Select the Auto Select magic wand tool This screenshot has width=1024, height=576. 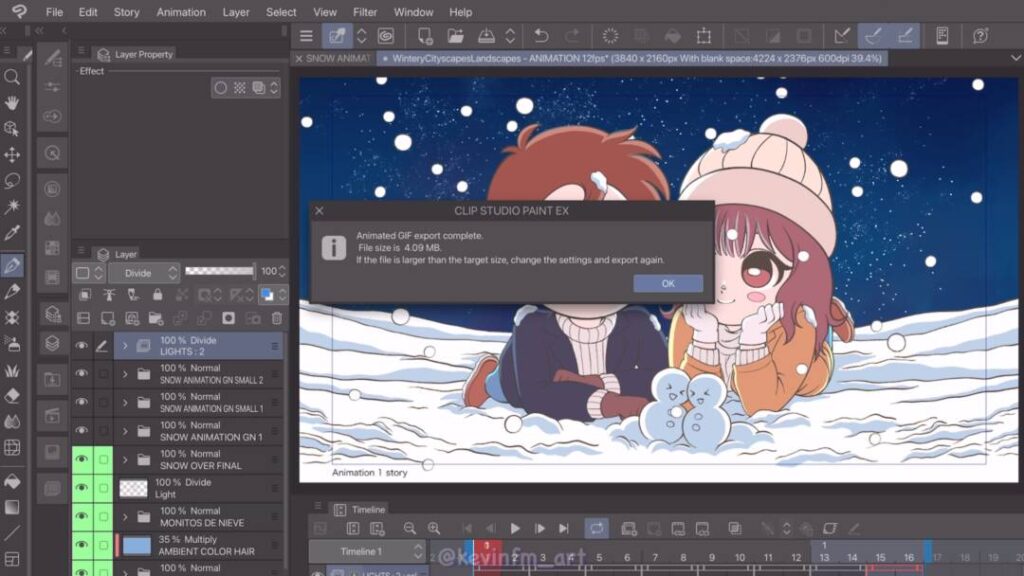point(12,207)
